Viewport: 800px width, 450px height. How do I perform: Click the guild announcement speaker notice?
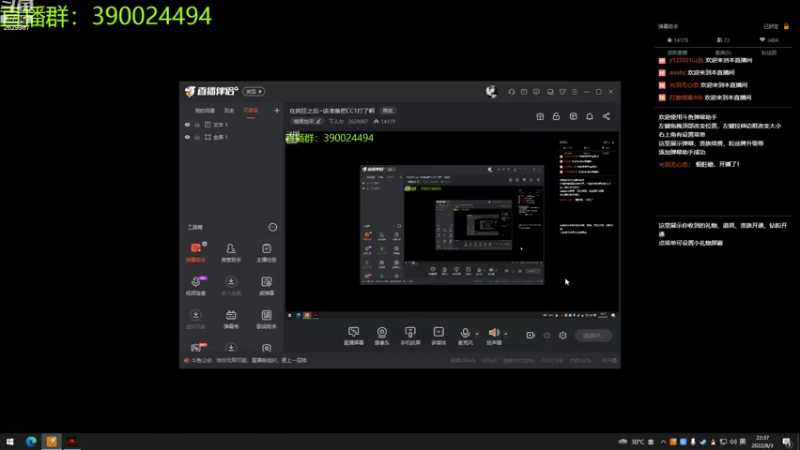245,360
